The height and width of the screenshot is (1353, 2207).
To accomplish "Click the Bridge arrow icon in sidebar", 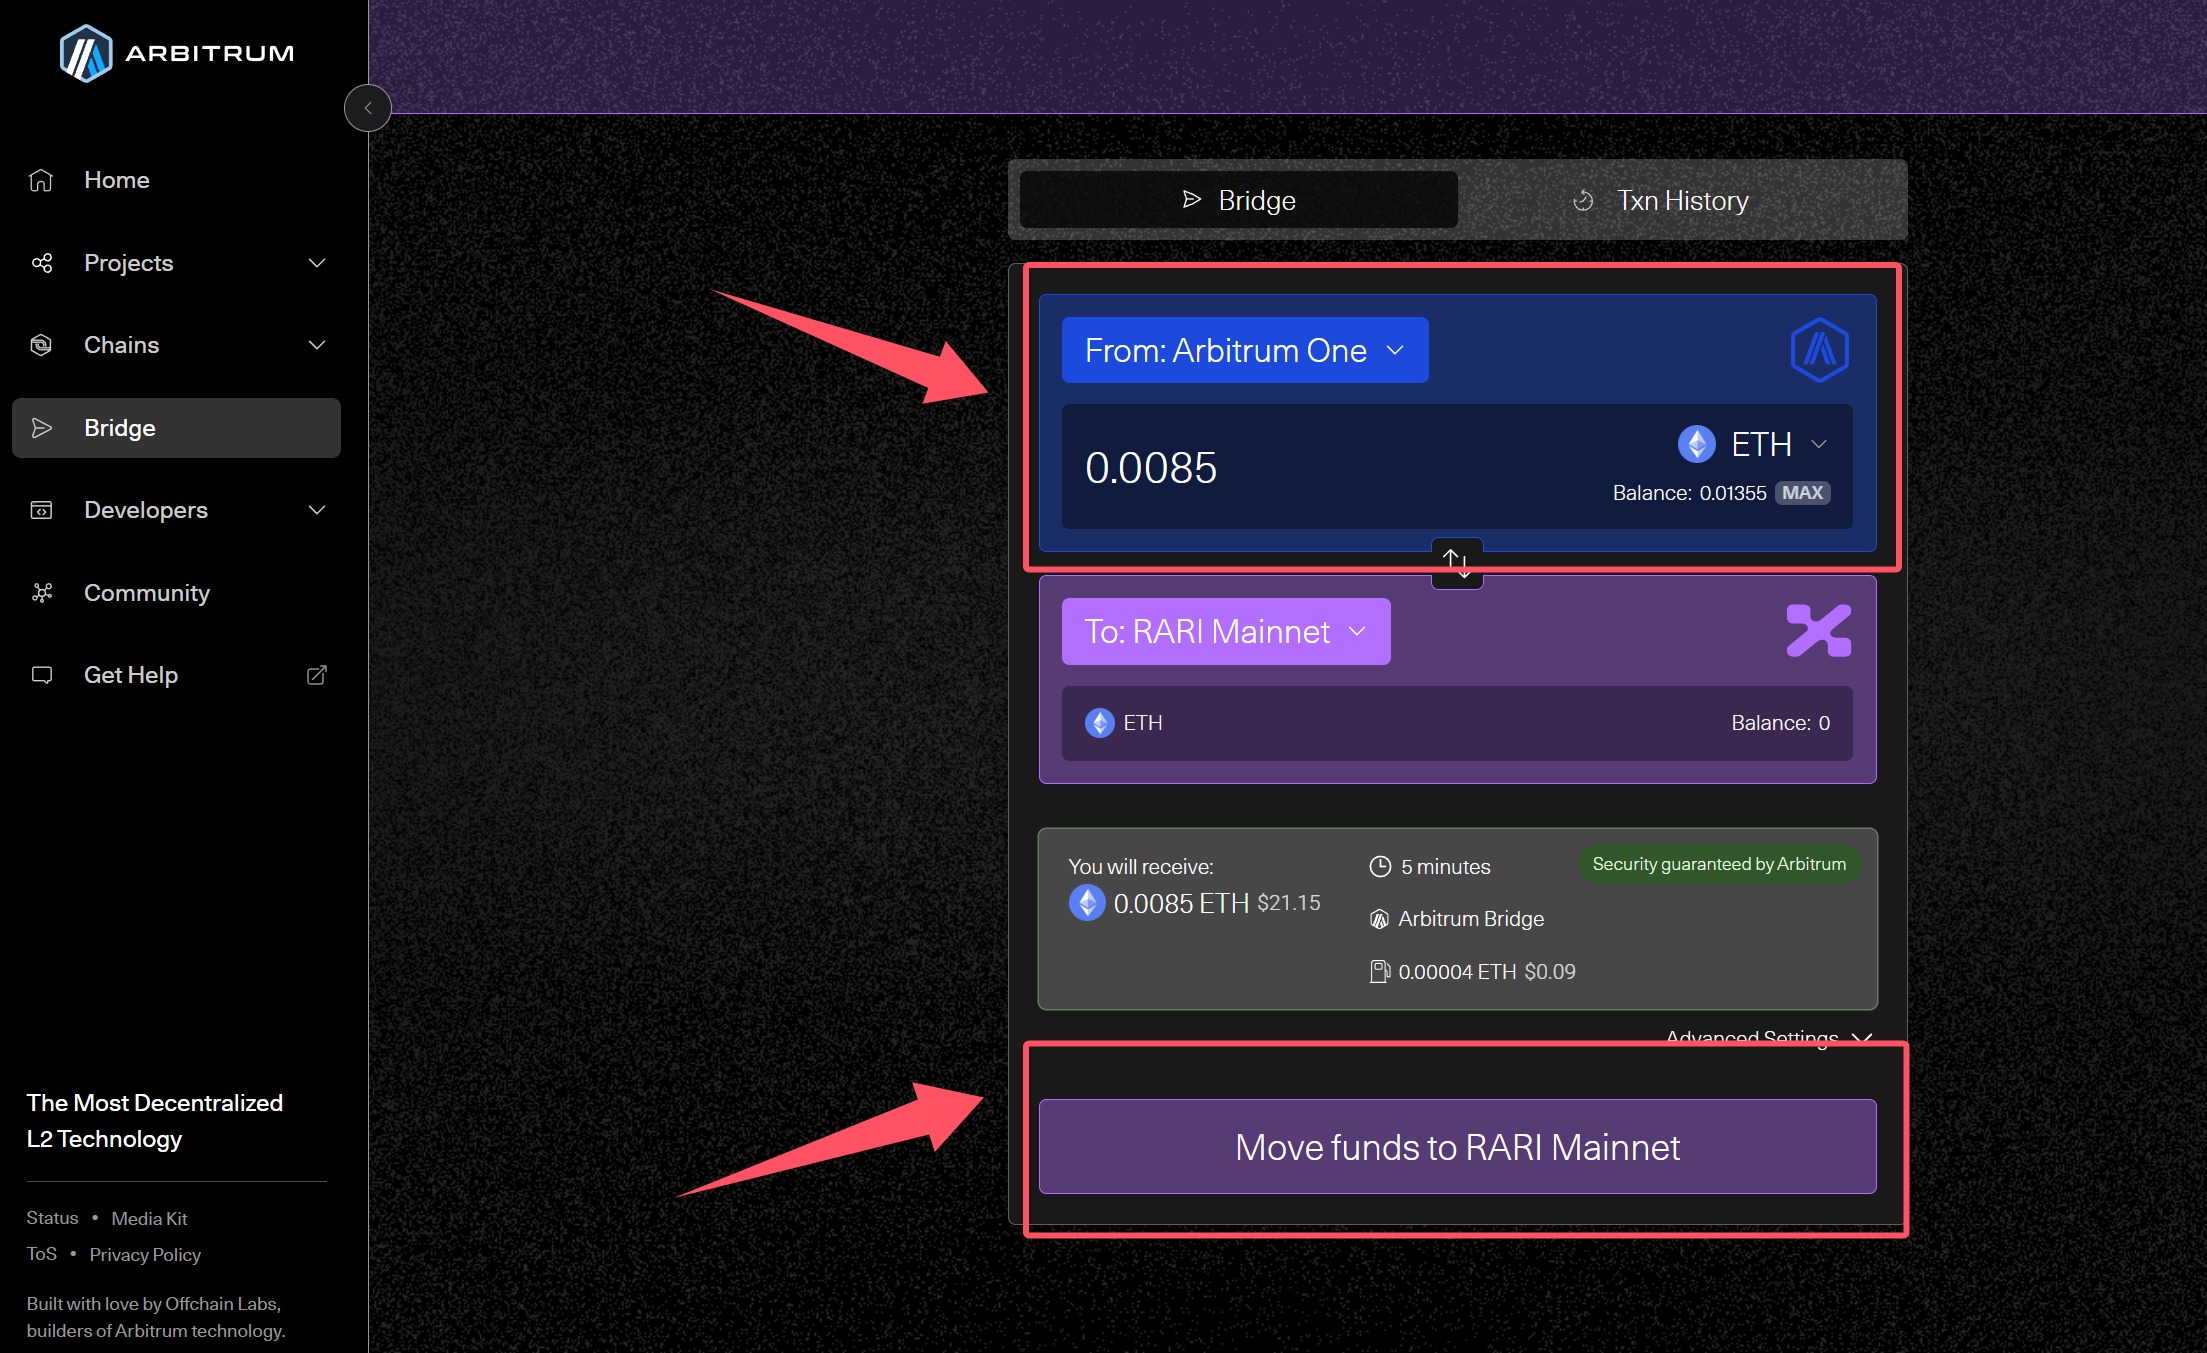I will click(x=41, y=428).
